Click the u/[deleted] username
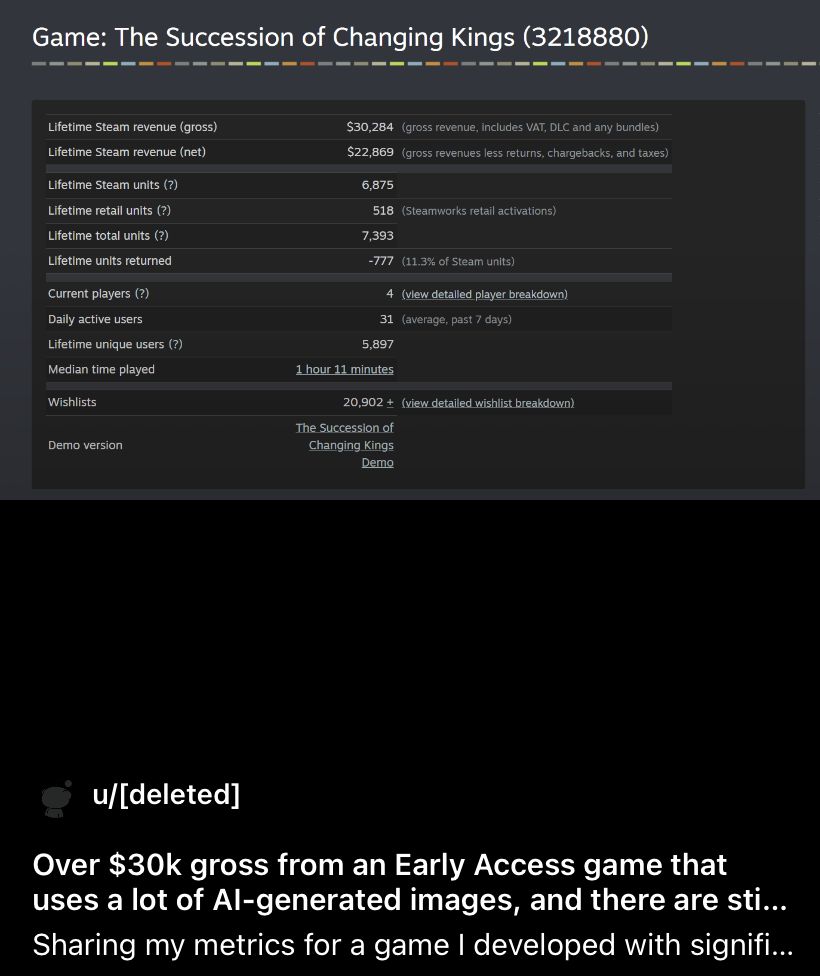Screen dimensions: 820x976 tap(166, 794)
